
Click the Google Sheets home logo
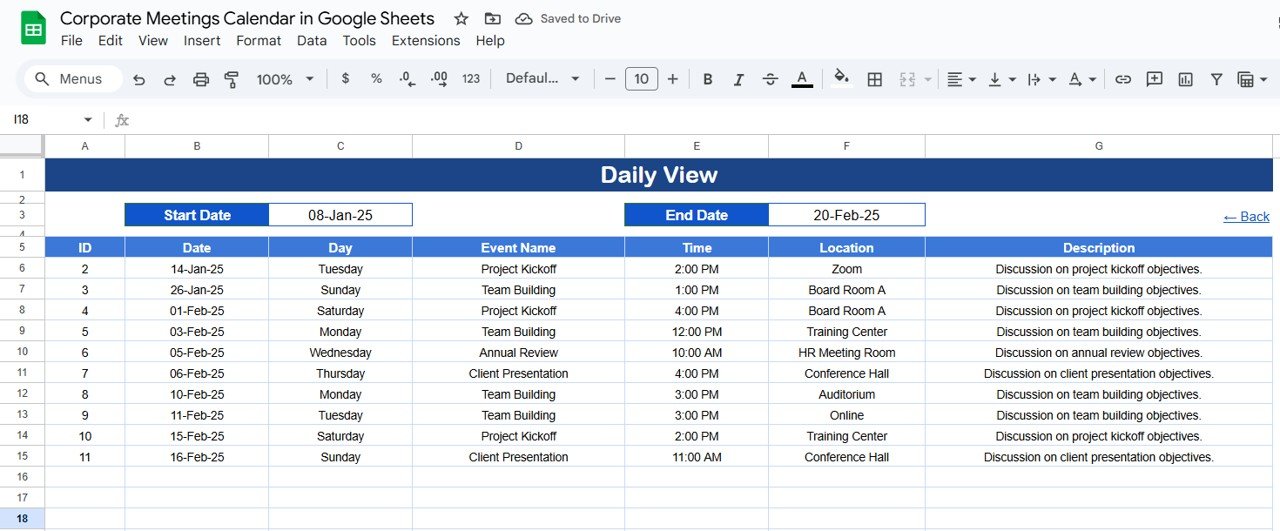click(33, 28)
